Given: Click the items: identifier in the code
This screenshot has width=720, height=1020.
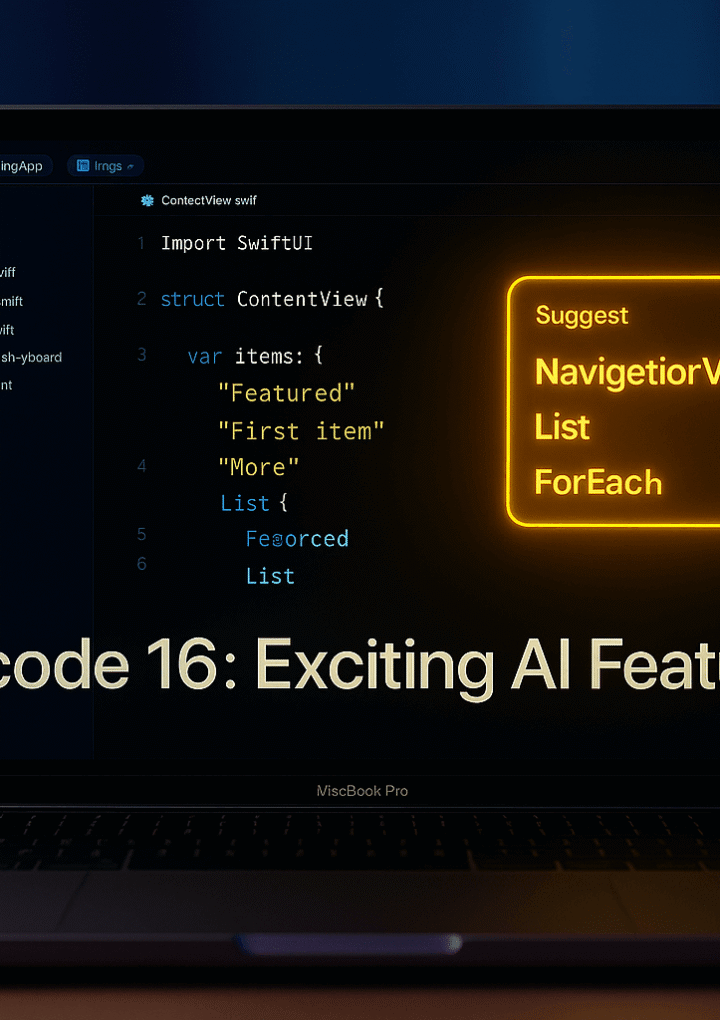Looking at the screenshot, I should pyautogui.click(x=269, y=356).
